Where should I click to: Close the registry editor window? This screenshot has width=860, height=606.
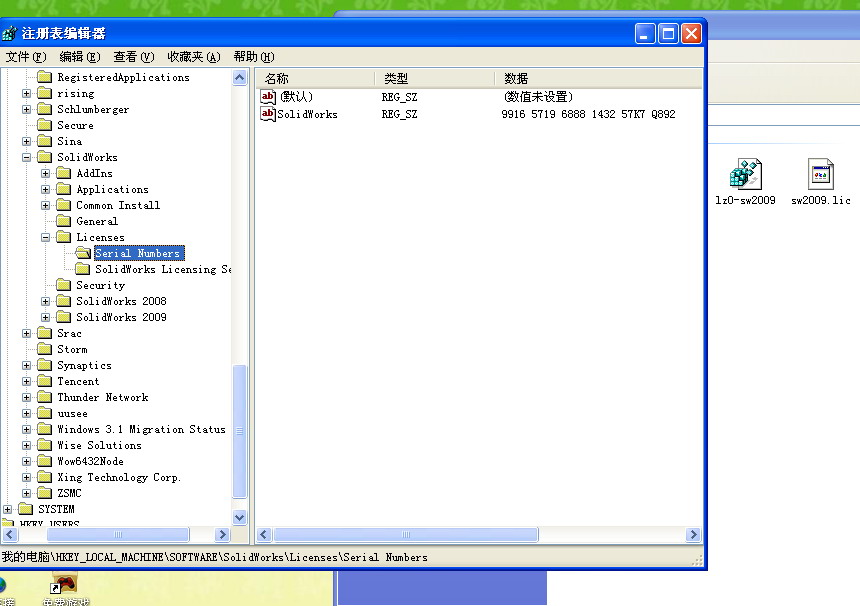(x=691, y=34)
